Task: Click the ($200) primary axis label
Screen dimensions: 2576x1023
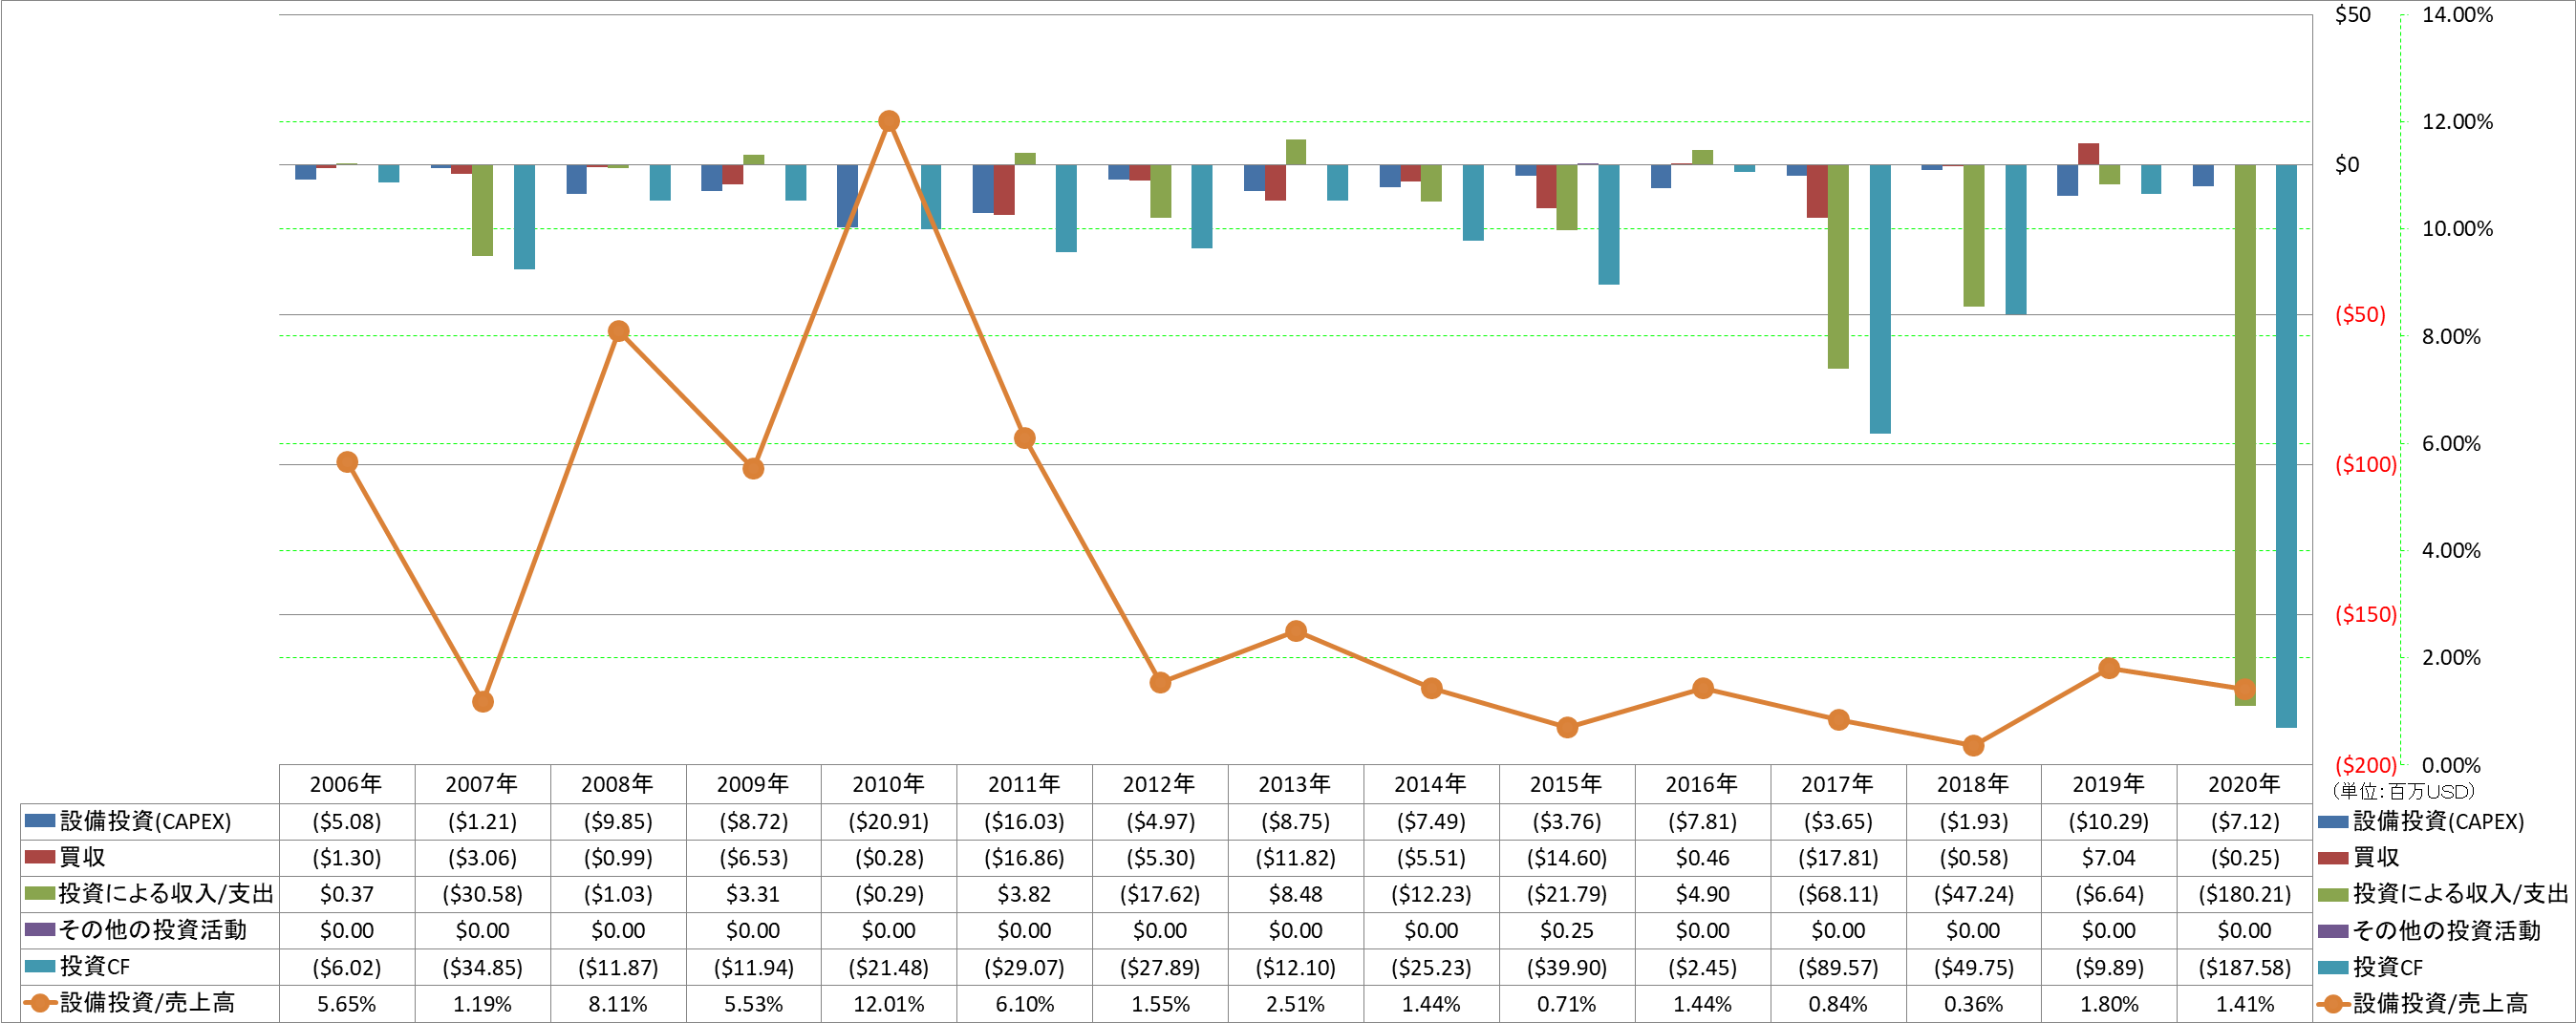Action: click(2365, 765)
